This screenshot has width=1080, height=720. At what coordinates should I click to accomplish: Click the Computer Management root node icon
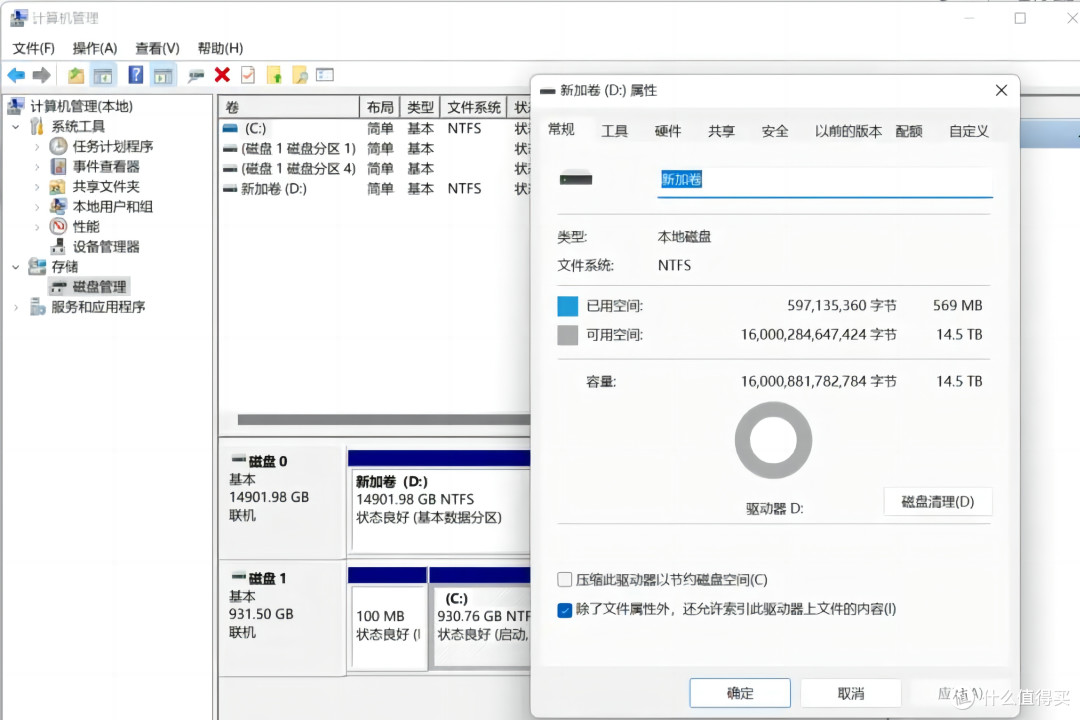point(16,106)
